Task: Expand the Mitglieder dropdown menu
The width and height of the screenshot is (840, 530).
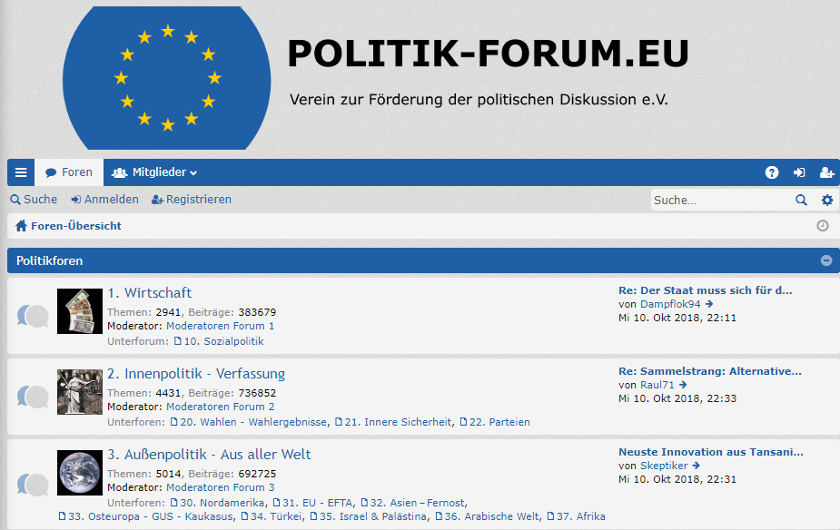Action: [154, 173]
